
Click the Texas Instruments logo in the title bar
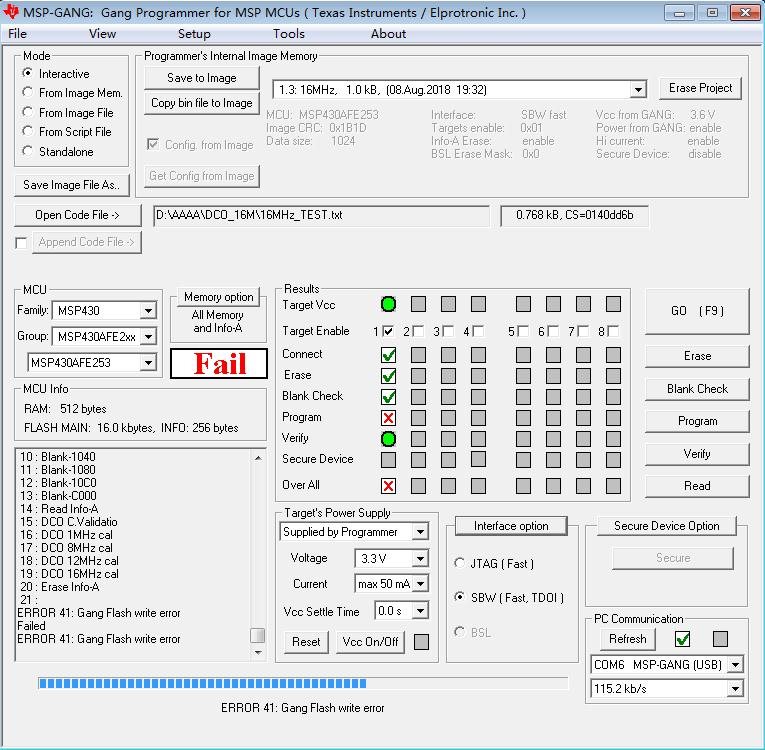pyautogui.click(x=10, y=12)
